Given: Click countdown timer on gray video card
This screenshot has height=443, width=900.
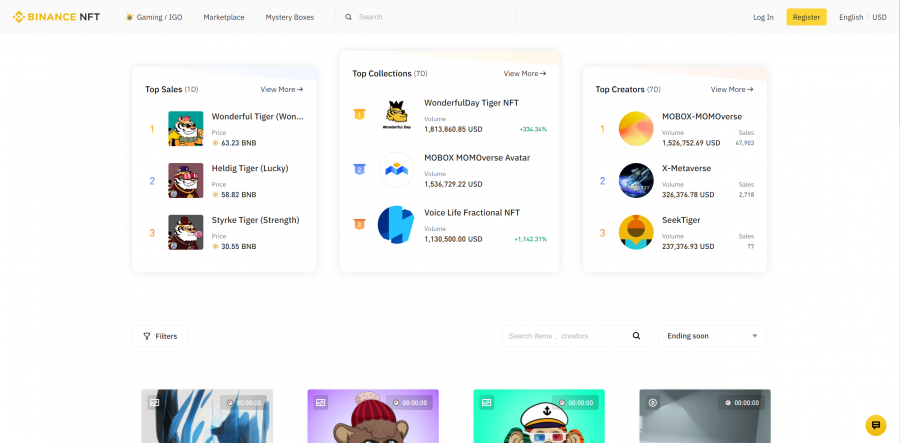Looking at the screenshot, I should (741, 403).
